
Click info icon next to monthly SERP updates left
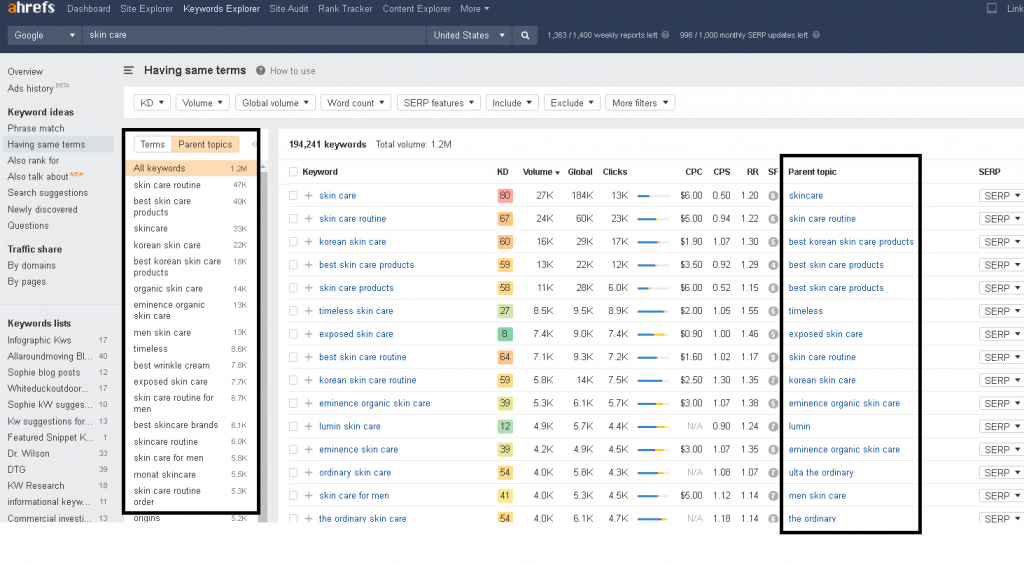pos(816,35)
